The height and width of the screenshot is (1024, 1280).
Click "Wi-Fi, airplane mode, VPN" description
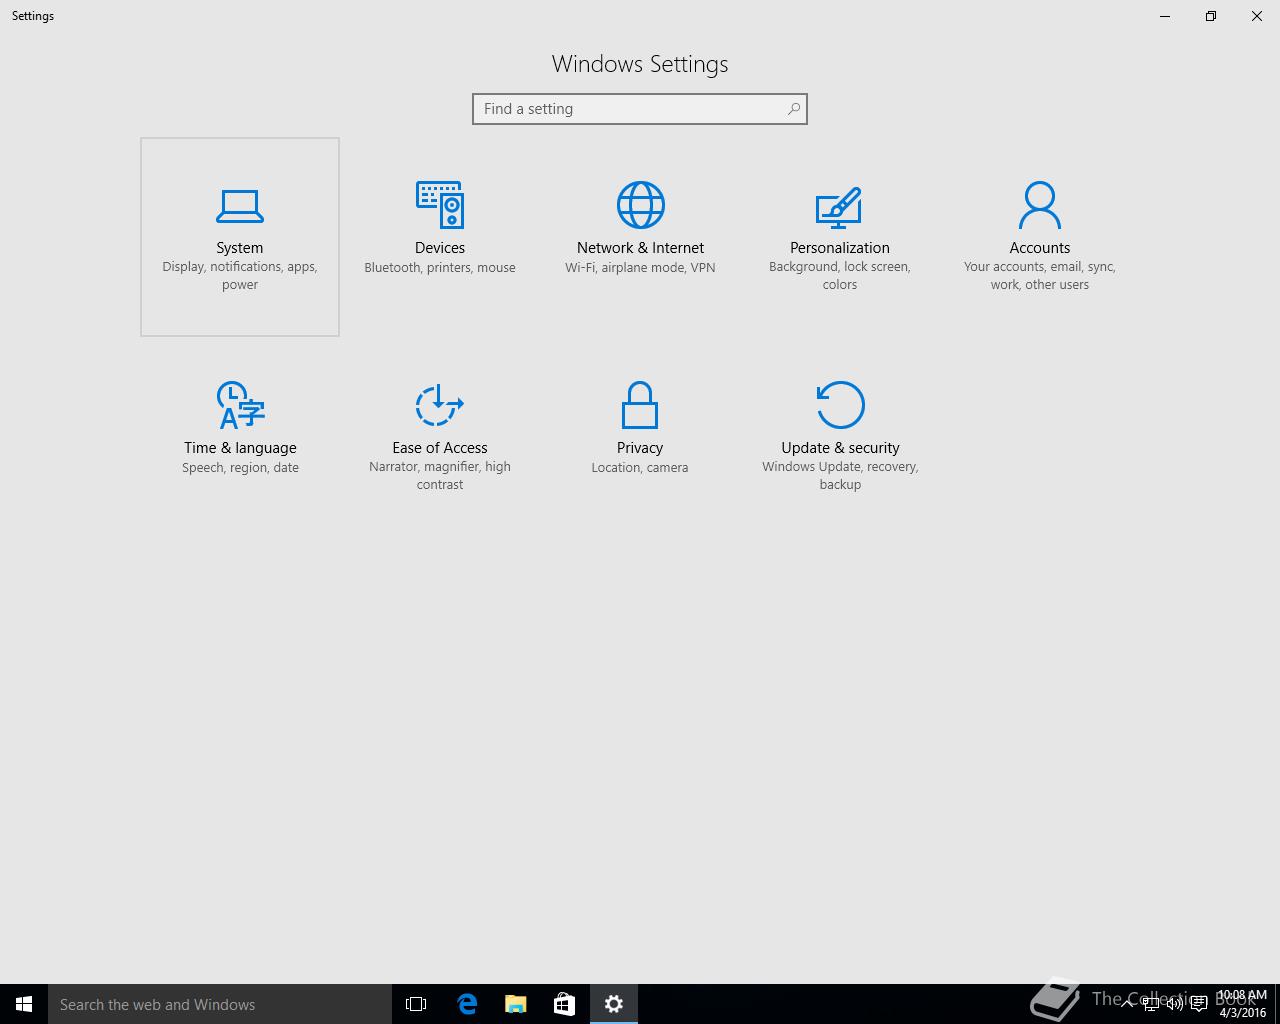640,268
